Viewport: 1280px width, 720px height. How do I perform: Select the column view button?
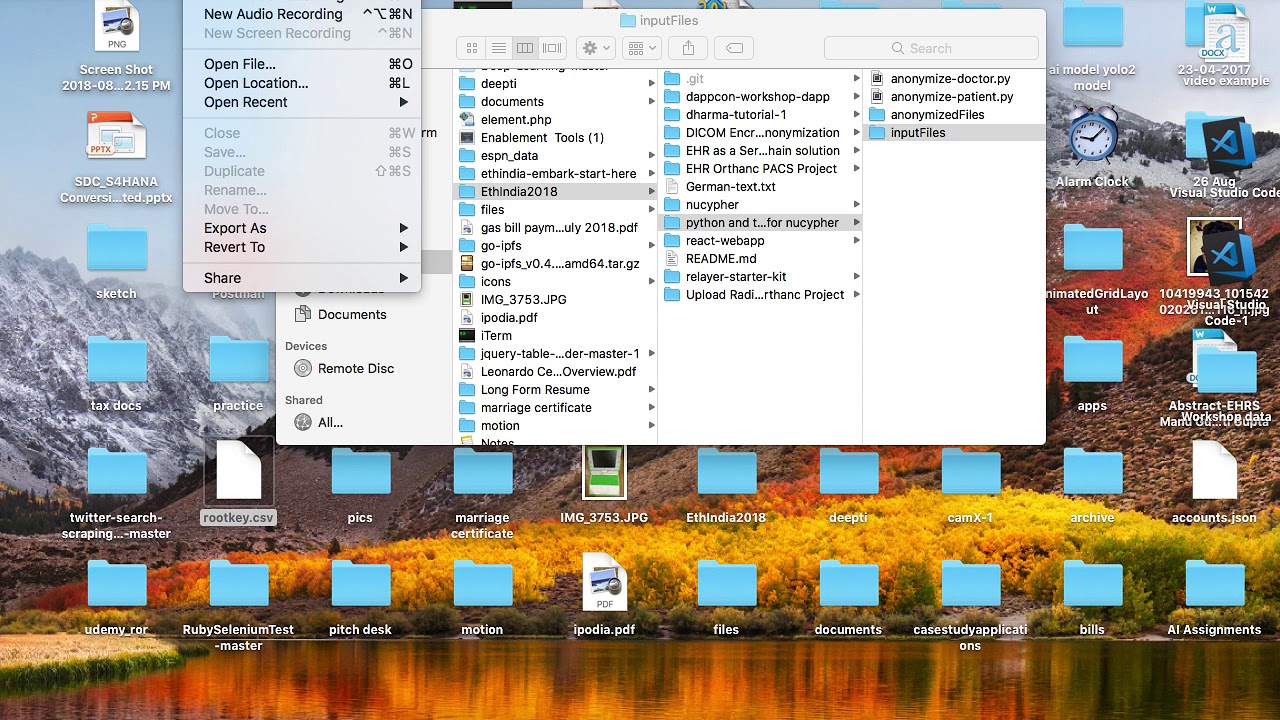tap(525, 48)
